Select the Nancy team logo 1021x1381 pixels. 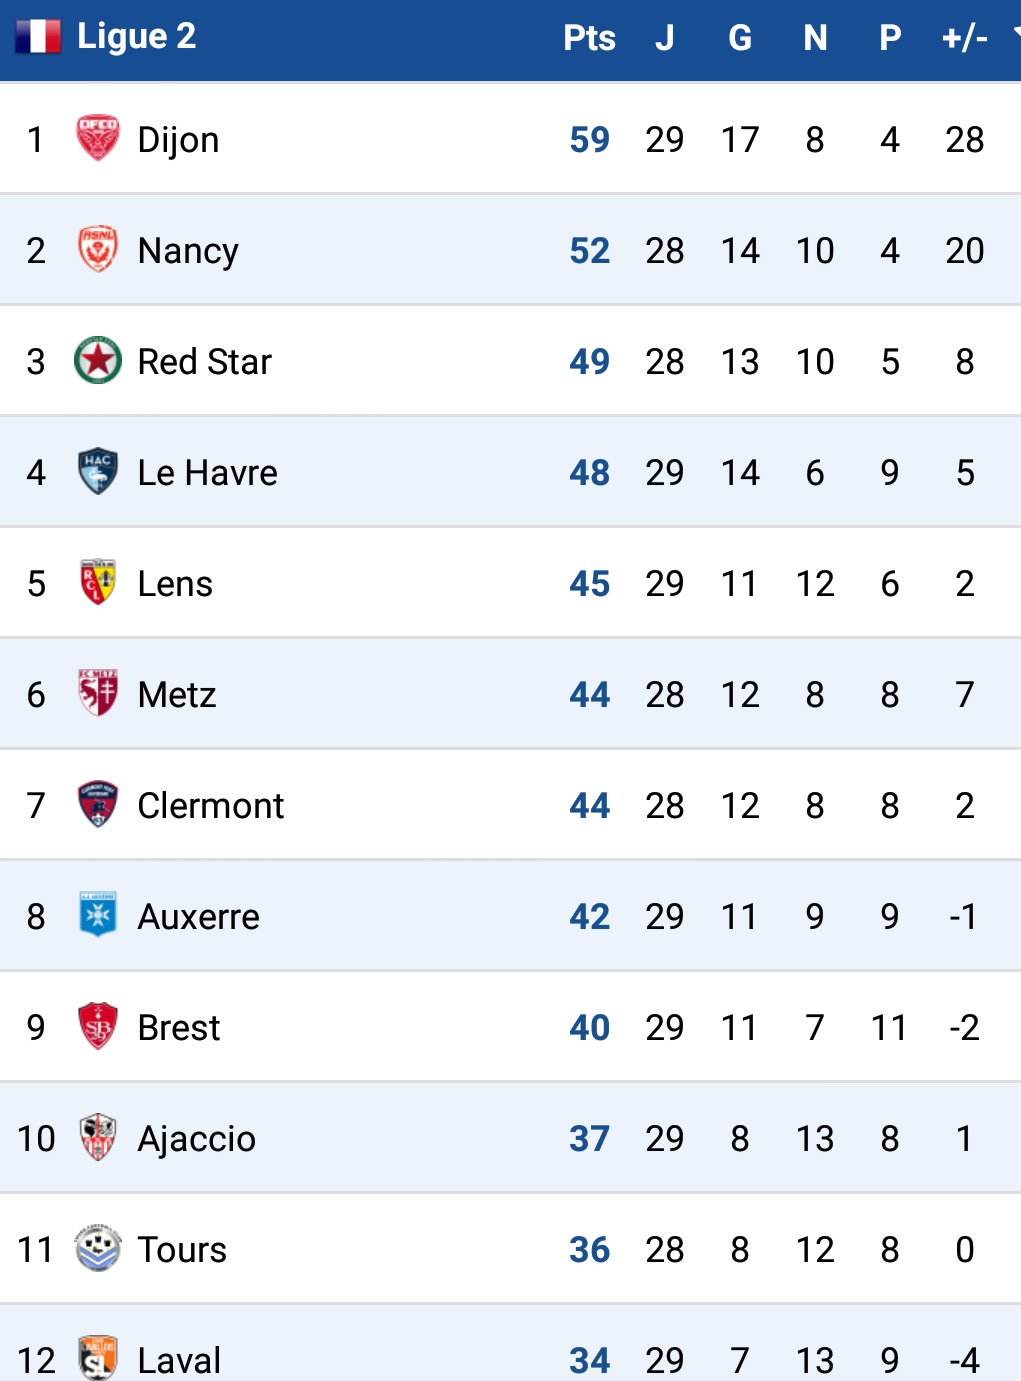pyautogui.click(x=98, y=249)
